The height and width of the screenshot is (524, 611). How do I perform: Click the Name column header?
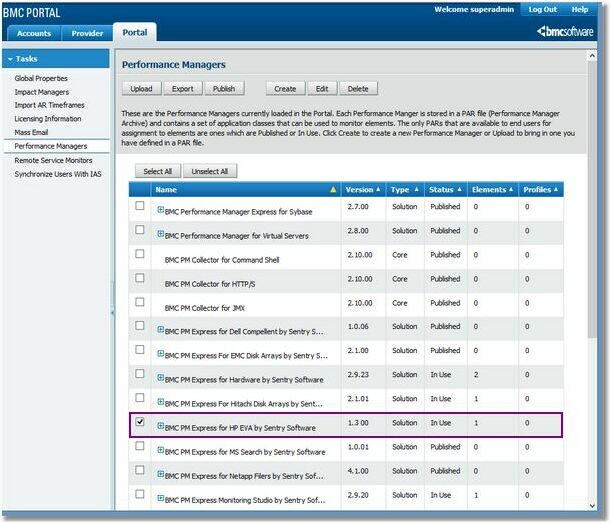(x=246, y=190)
